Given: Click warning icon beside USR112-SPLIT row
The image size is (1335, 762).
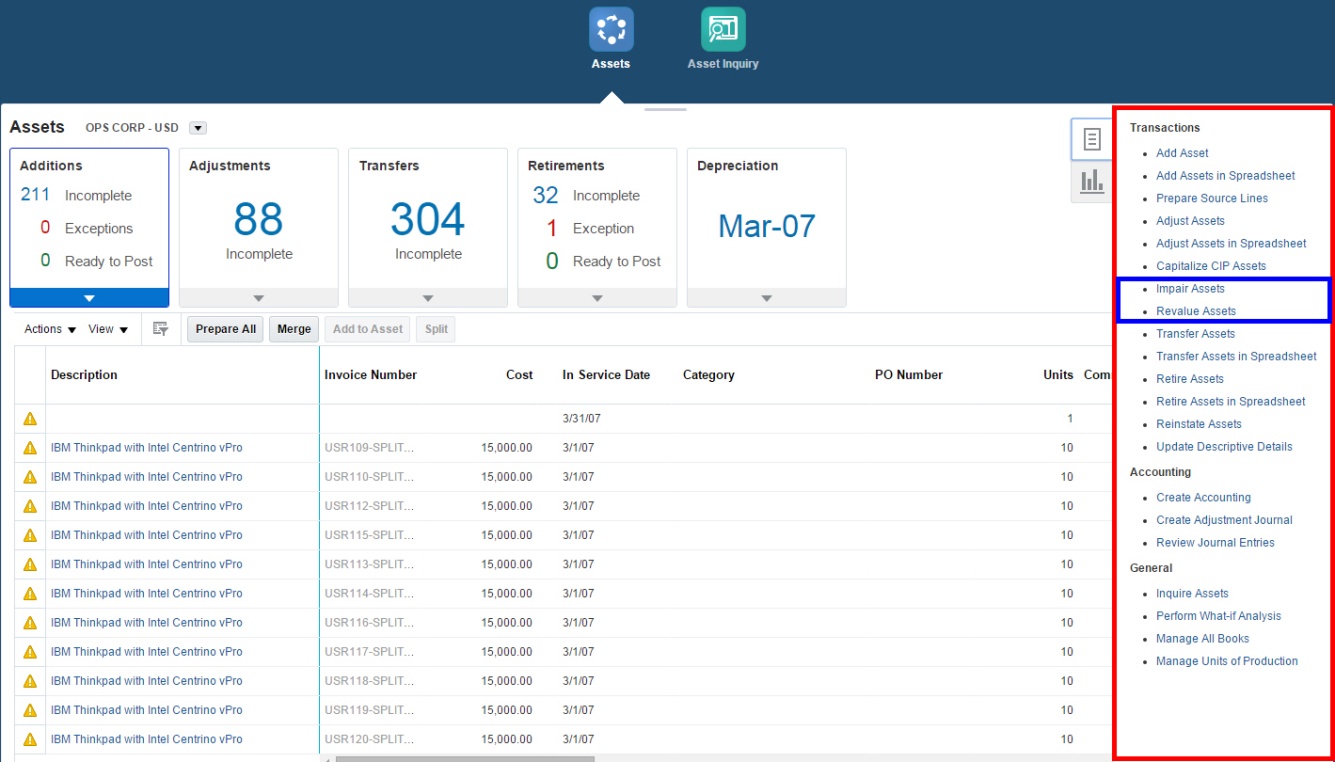Looking at the screenshot, I should (x=30, y=506).
